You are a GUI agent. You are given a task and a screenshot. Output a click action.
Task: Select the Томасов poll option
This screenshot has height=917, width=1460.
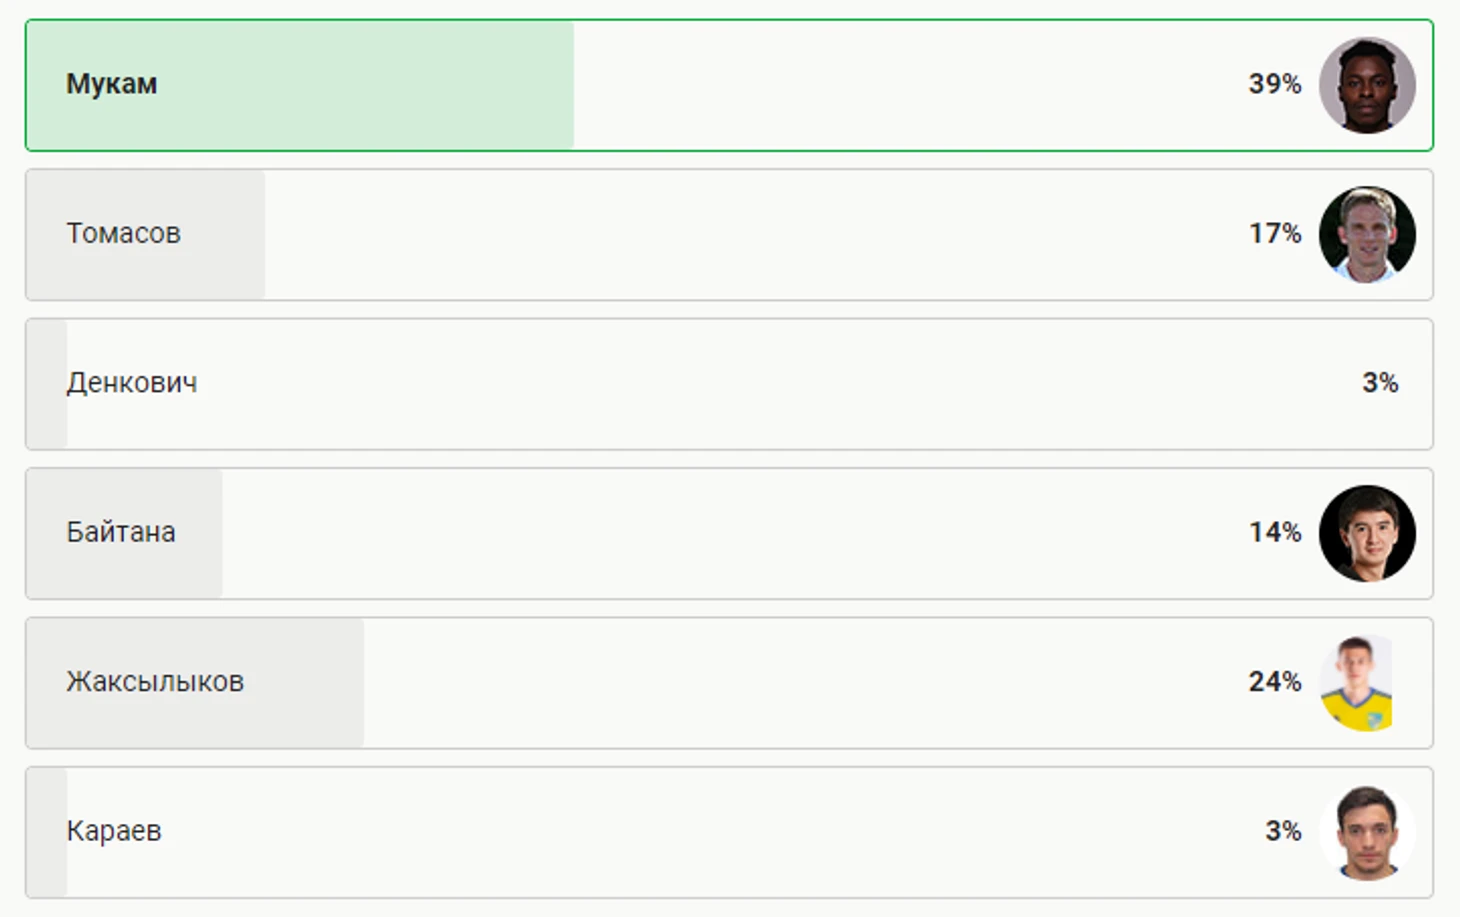(729, 234)
